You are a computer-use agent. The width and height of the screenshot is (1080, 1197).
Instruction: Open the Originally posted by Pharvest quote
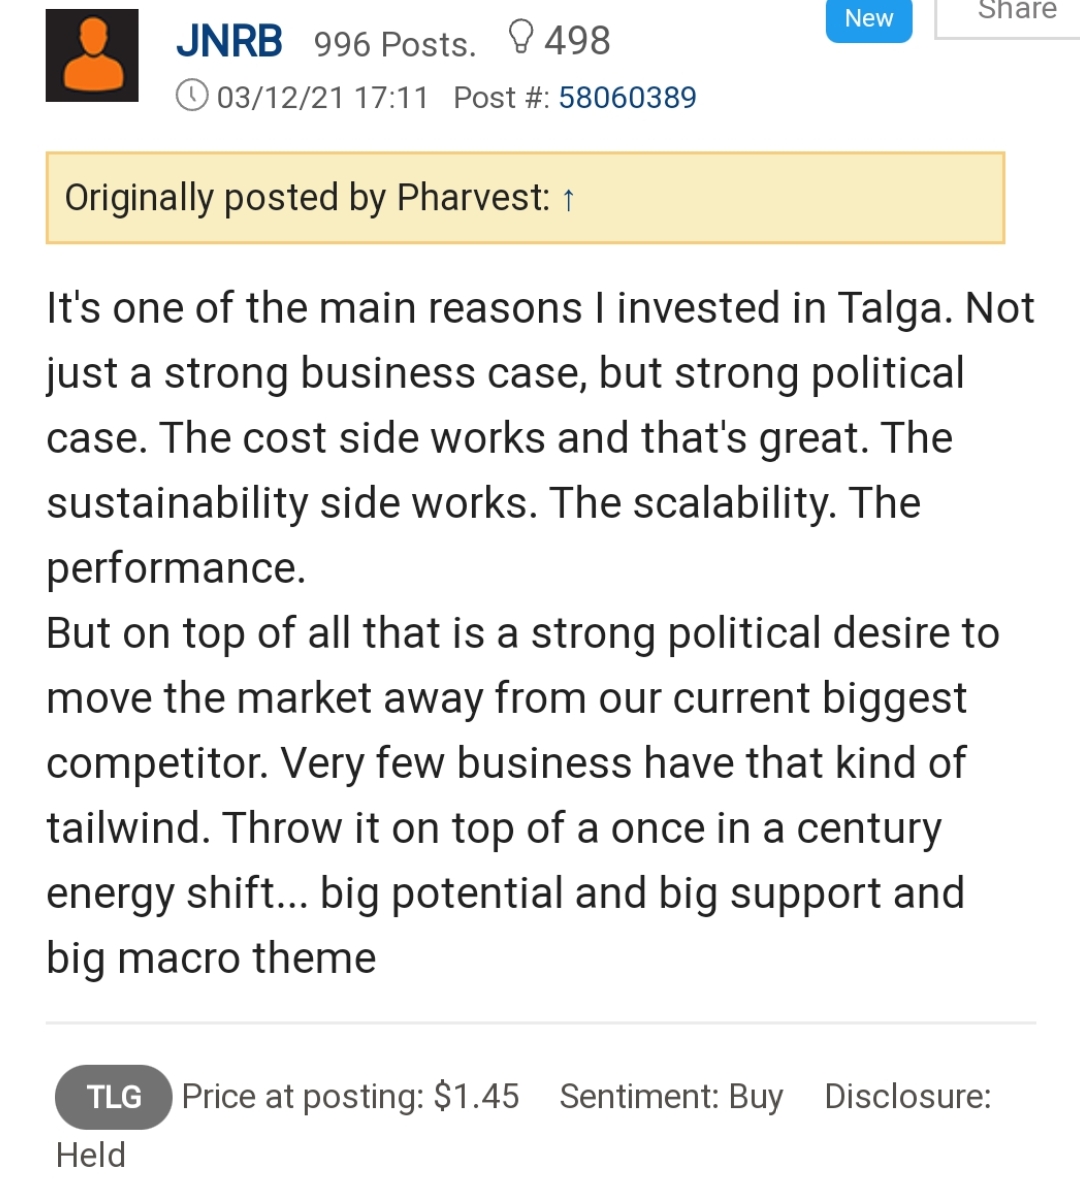tap(525, 198)
